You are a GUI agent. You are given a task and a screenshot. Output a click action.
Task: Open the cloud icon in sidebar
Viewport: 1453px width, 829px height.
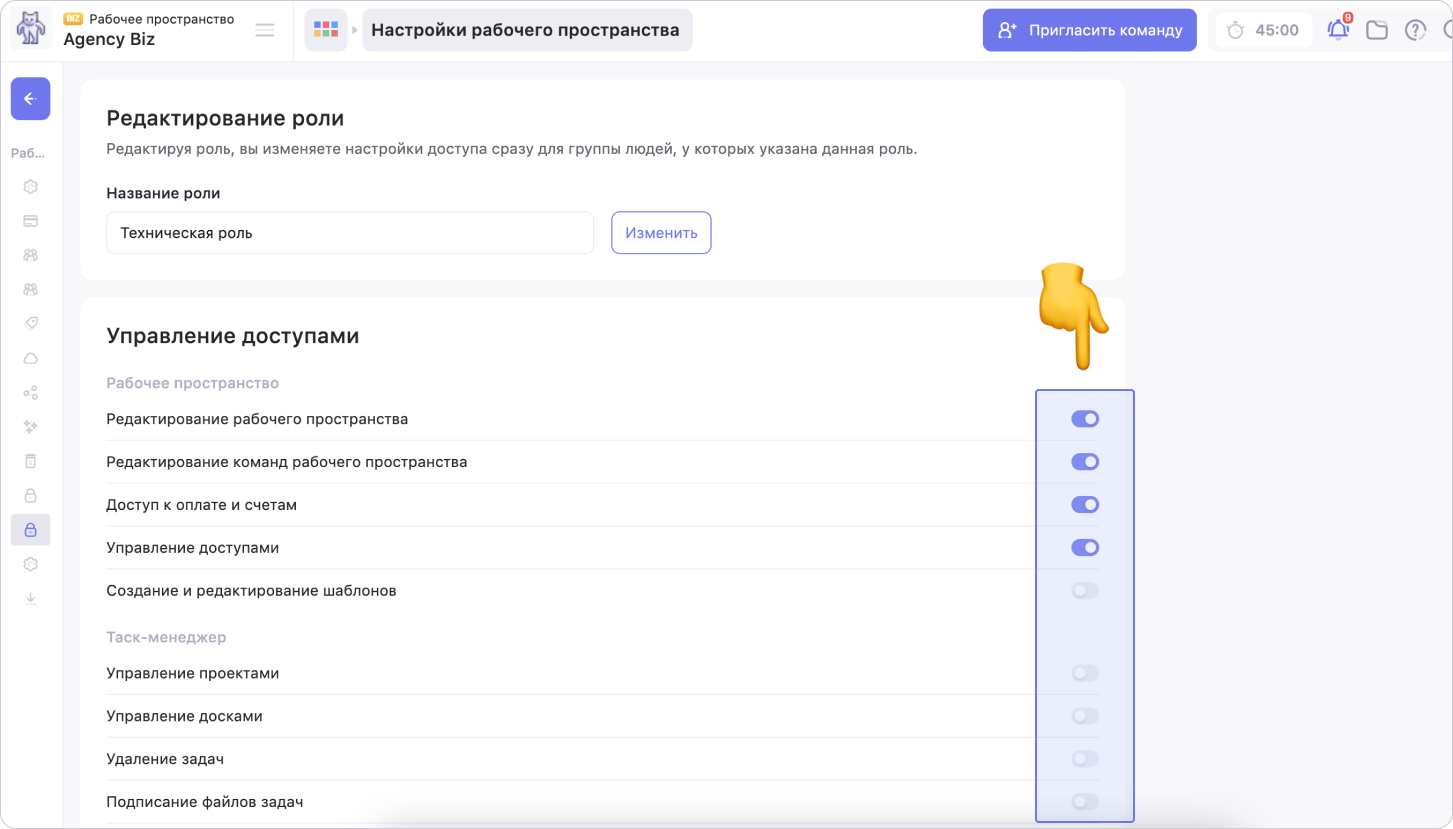(x=30, y=358)
